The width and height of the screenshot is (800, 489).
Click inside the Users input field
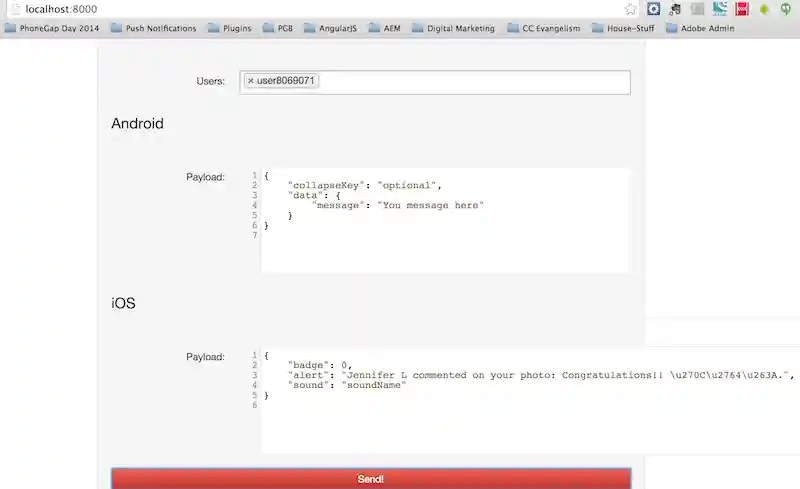pos(470,82)
